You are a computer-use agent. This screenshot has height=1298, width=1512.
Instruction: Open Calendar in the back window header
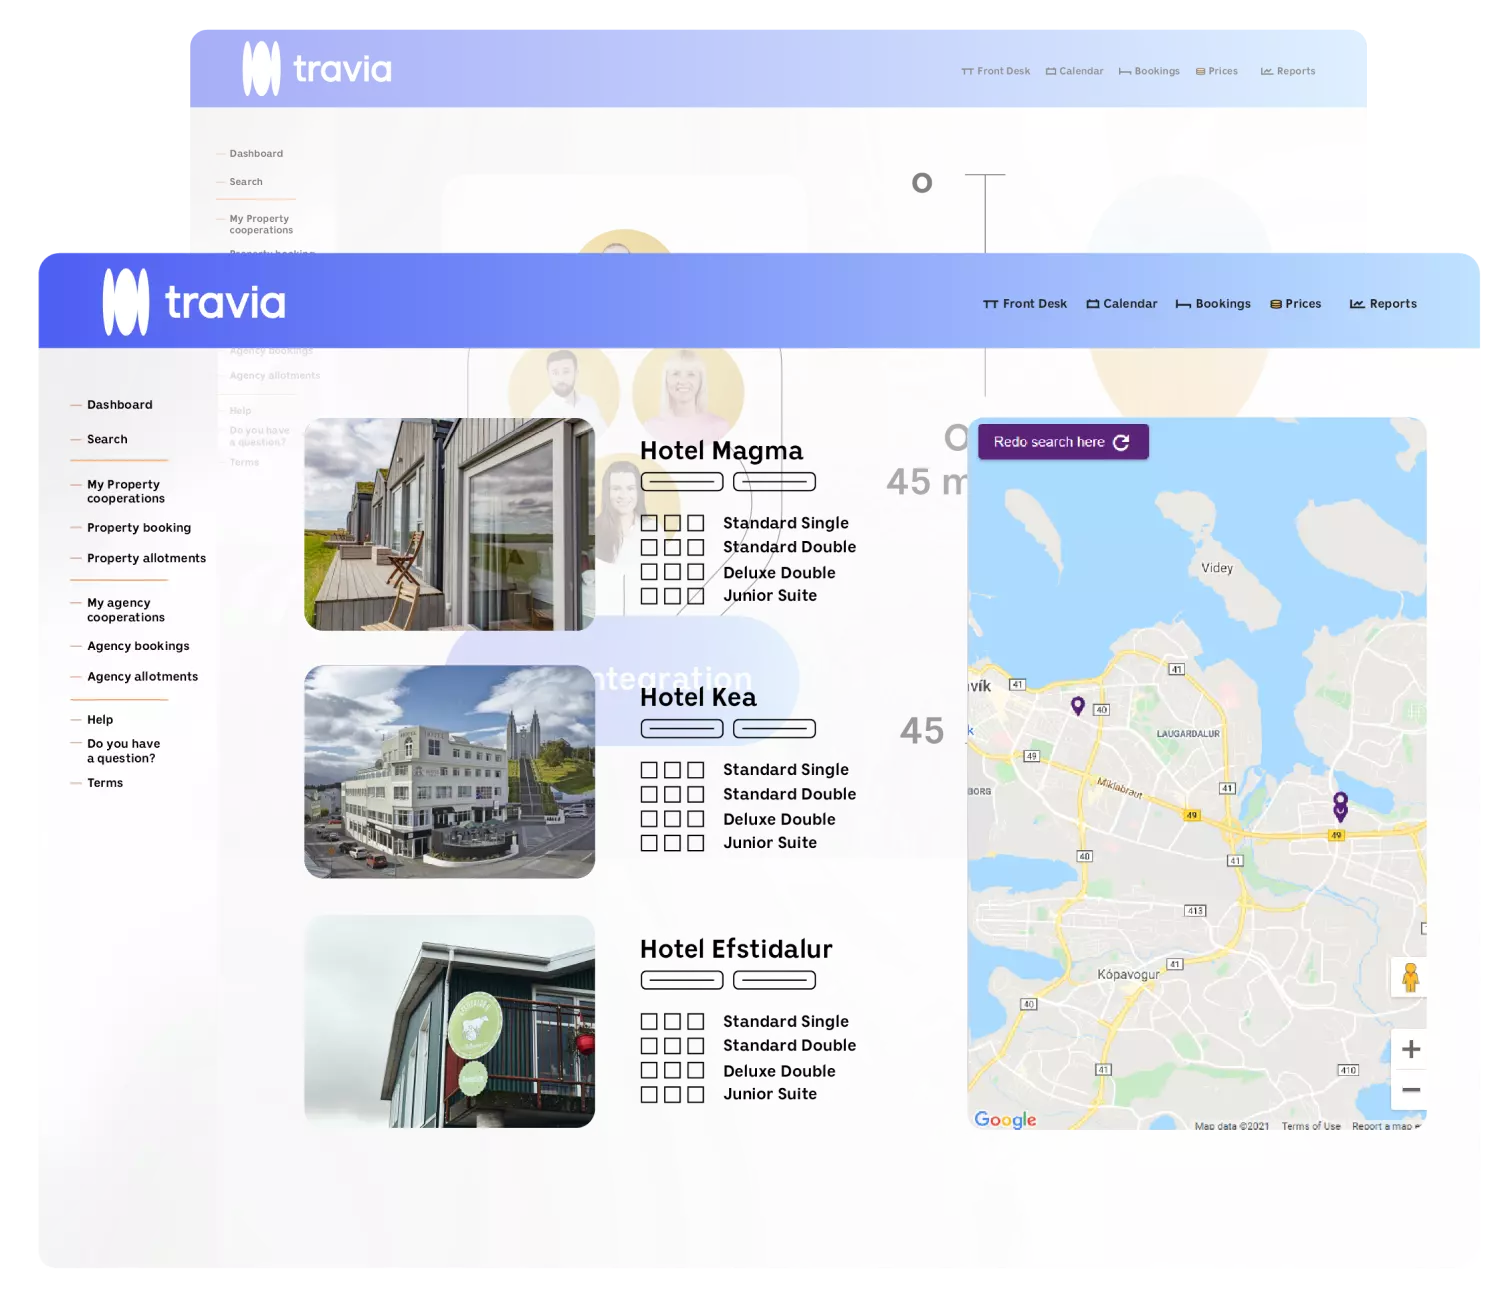pyautogui.click(x=1075, y=72)
